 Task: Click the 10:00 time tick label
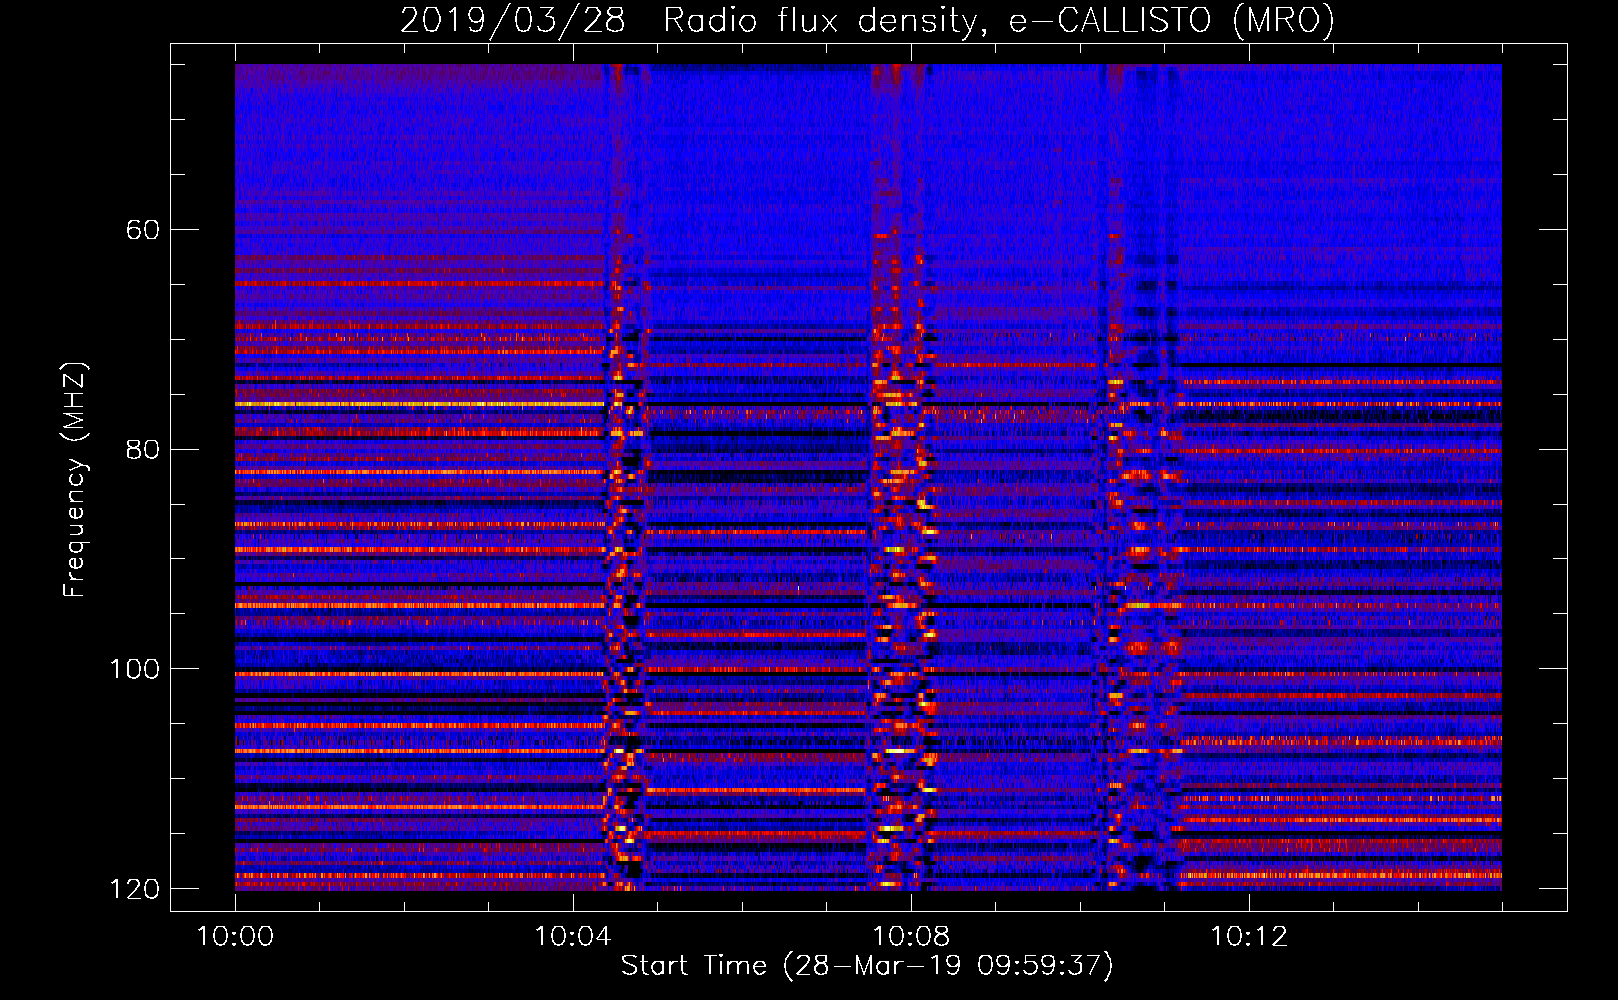235,937
